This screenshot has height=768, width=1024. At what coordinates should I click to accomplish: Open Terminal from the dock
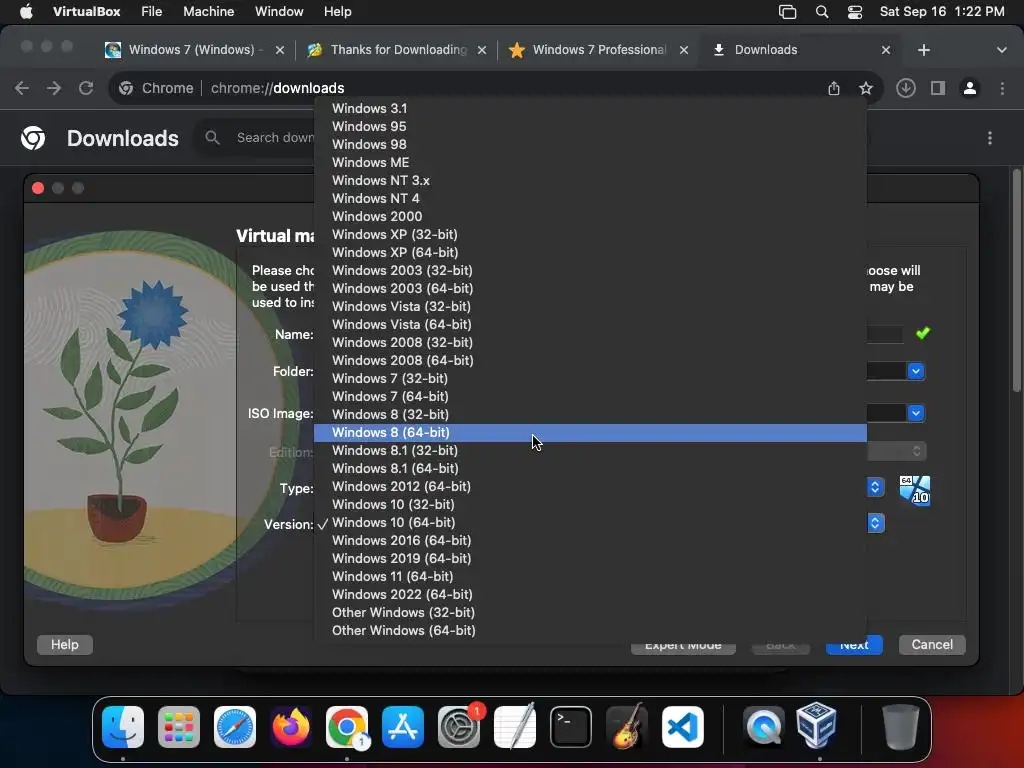[x=571, y=727]
